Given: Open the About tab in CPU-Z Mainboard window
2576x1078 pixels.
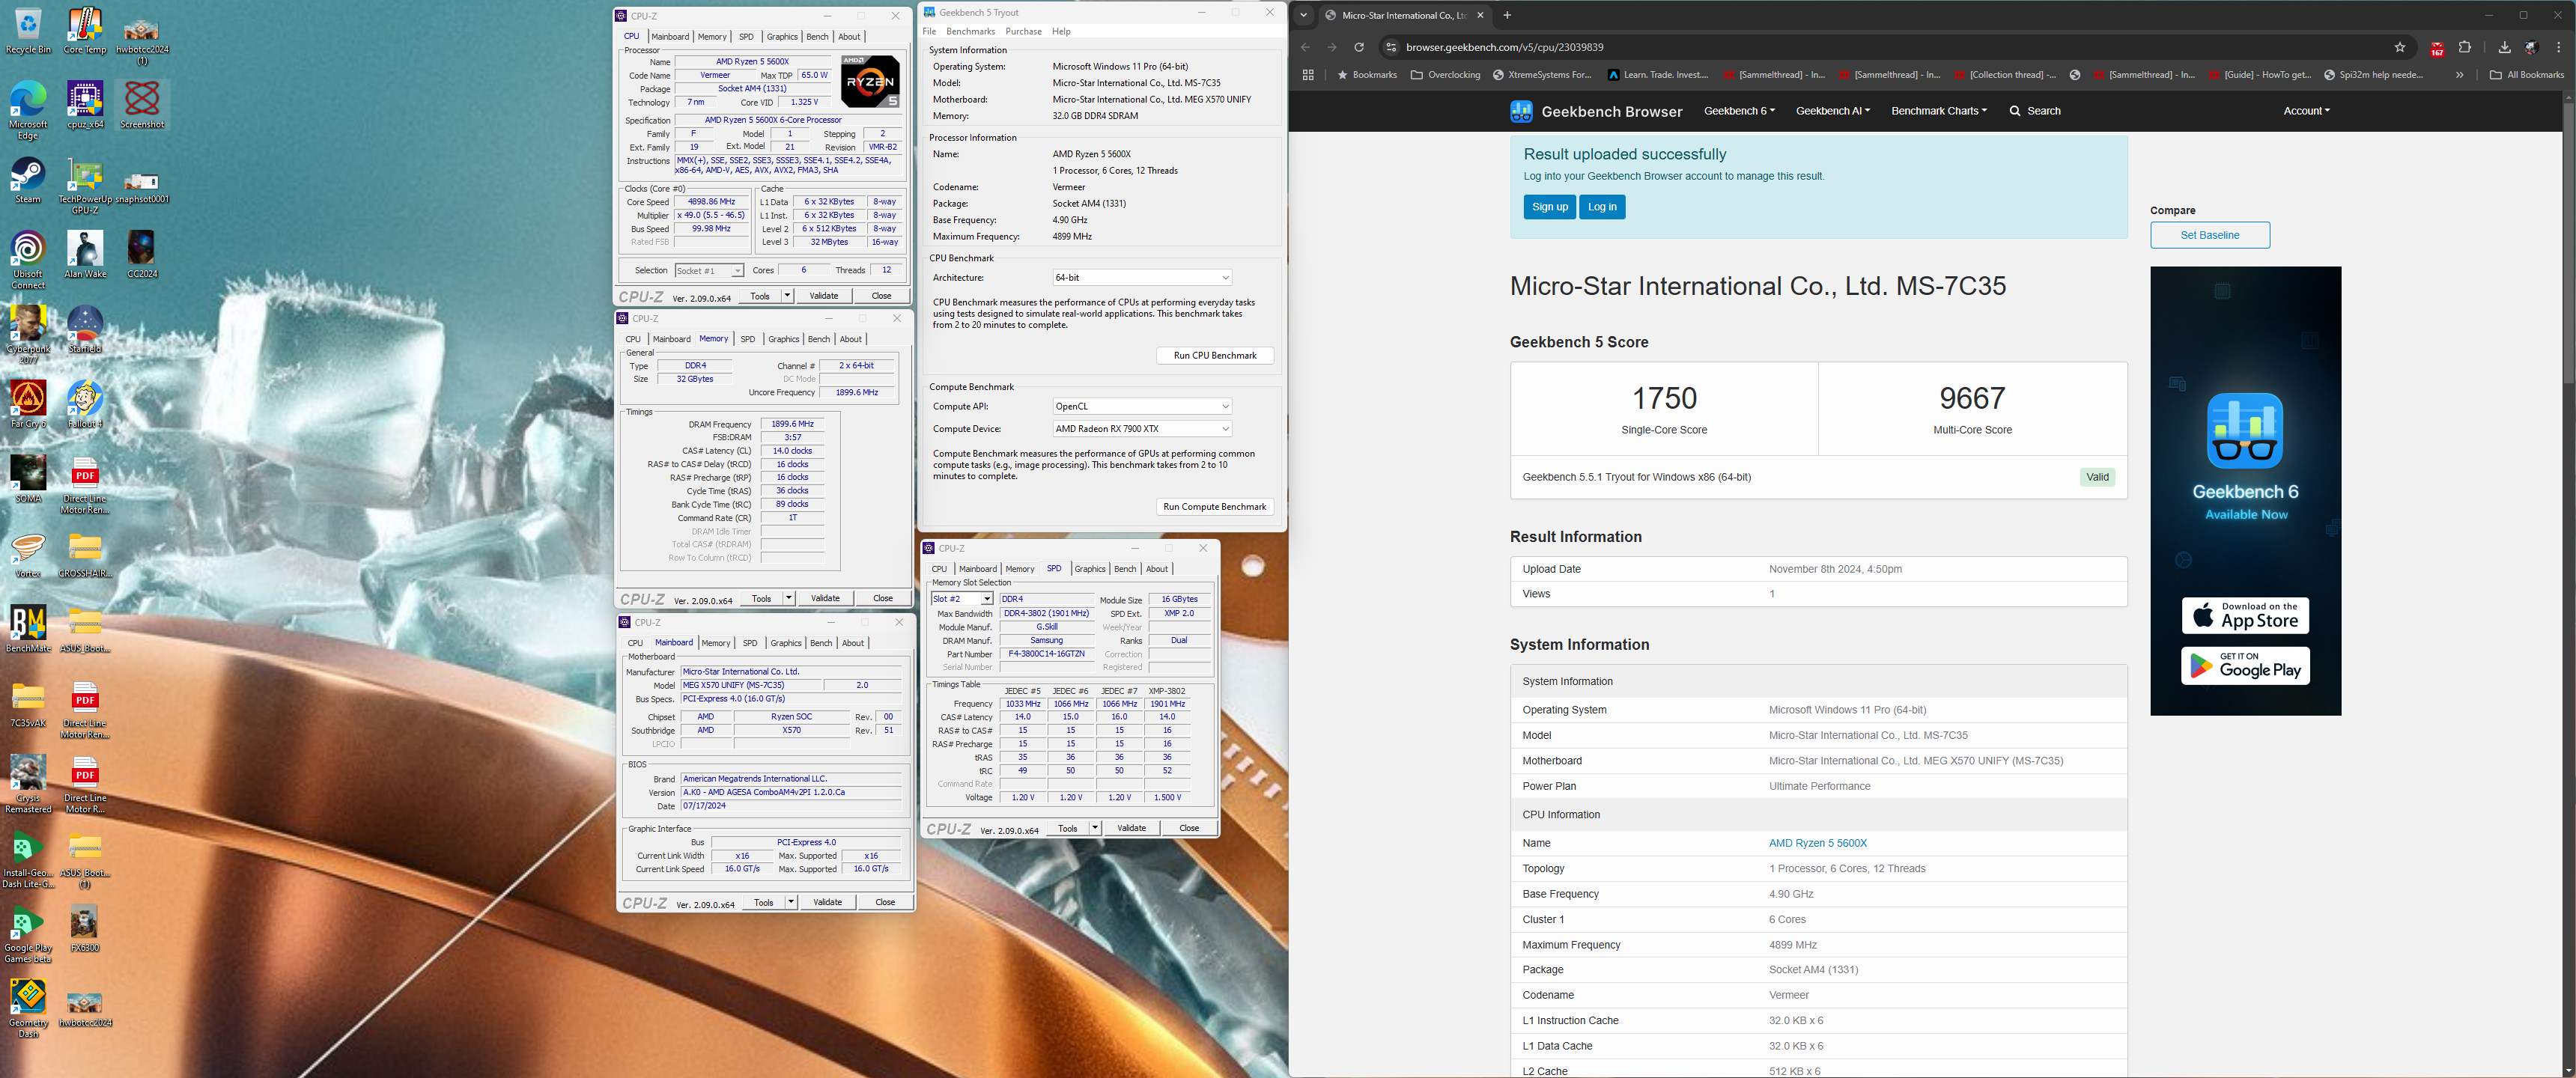Looking at the screenshot, I should 853,643.
